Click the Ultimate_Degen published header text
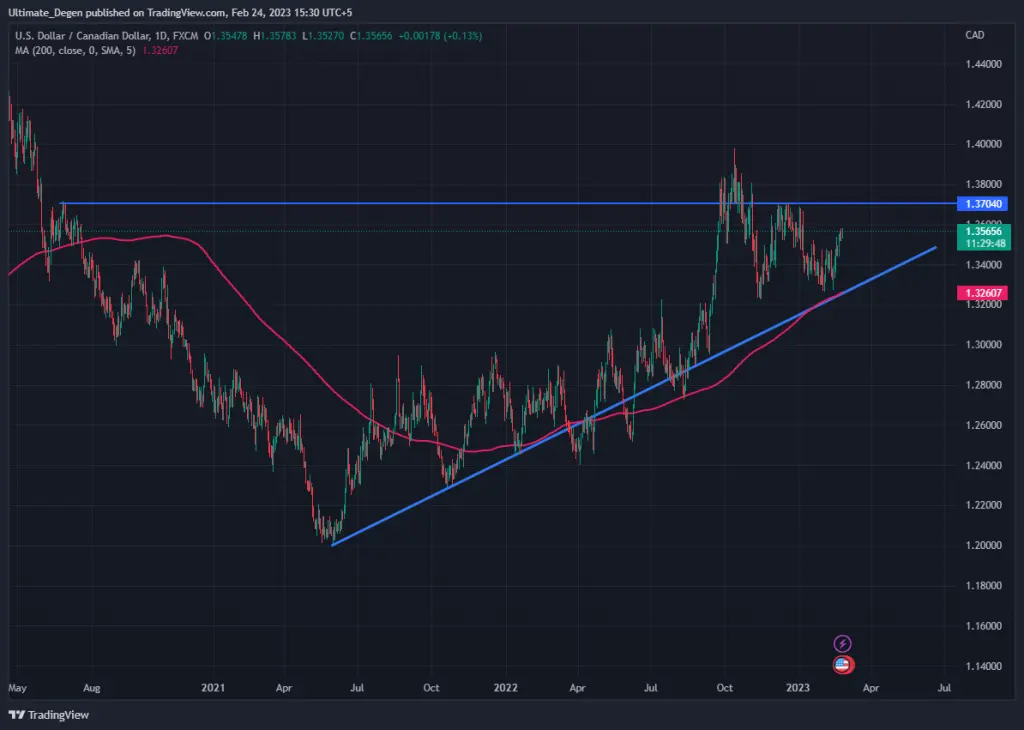This screenshot has width=1024, height=730. click(x=180, y=12)
